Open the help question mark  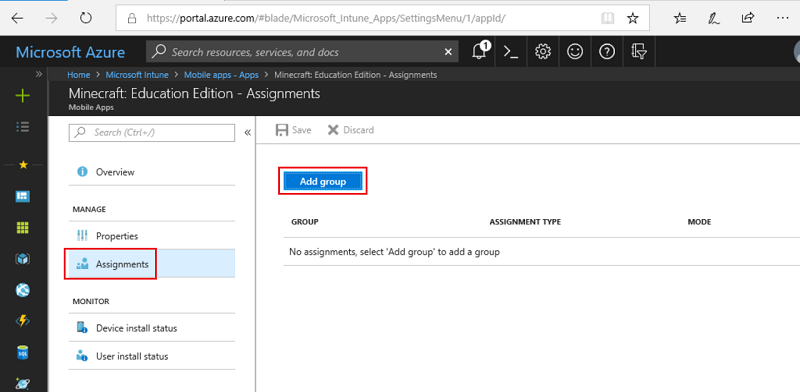click(x=607, y=52)
